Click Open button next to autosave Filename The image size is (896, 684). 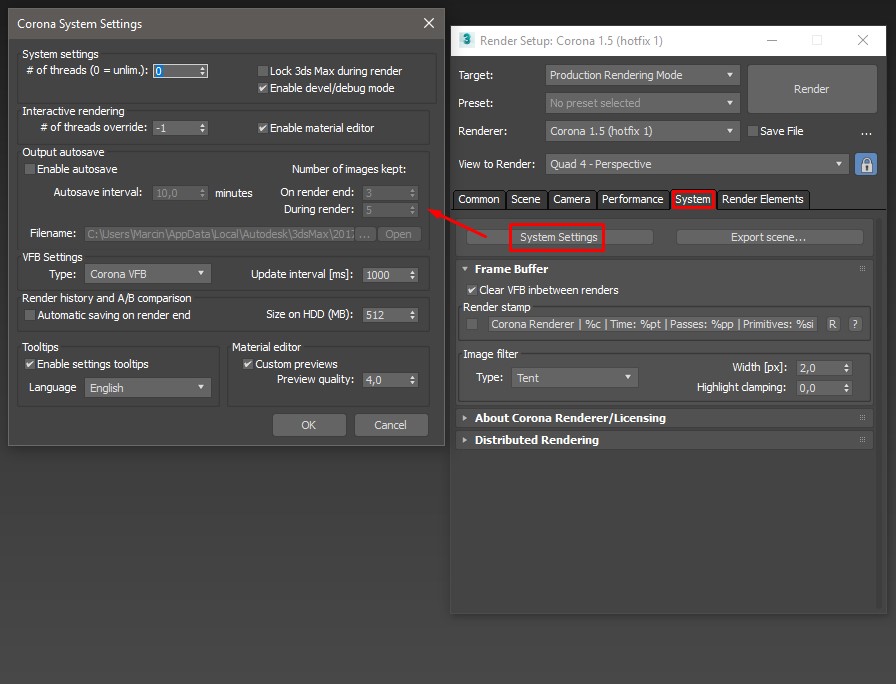pyautogui.click(x=398, y=234)
